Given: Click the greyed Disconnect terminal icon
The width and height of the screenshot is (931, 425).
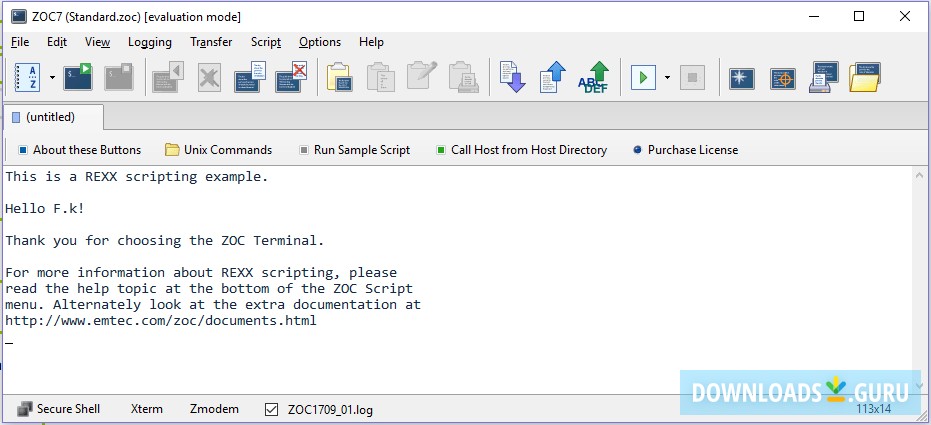Looking at the screenshot, I should point(119,77).
